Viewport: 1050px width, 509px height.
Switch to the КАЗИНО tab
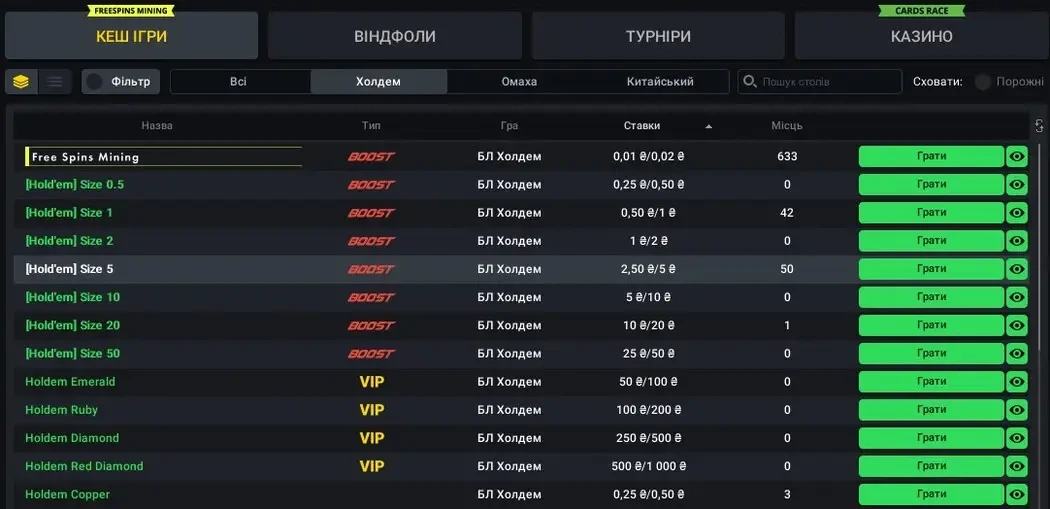point(921,37)
